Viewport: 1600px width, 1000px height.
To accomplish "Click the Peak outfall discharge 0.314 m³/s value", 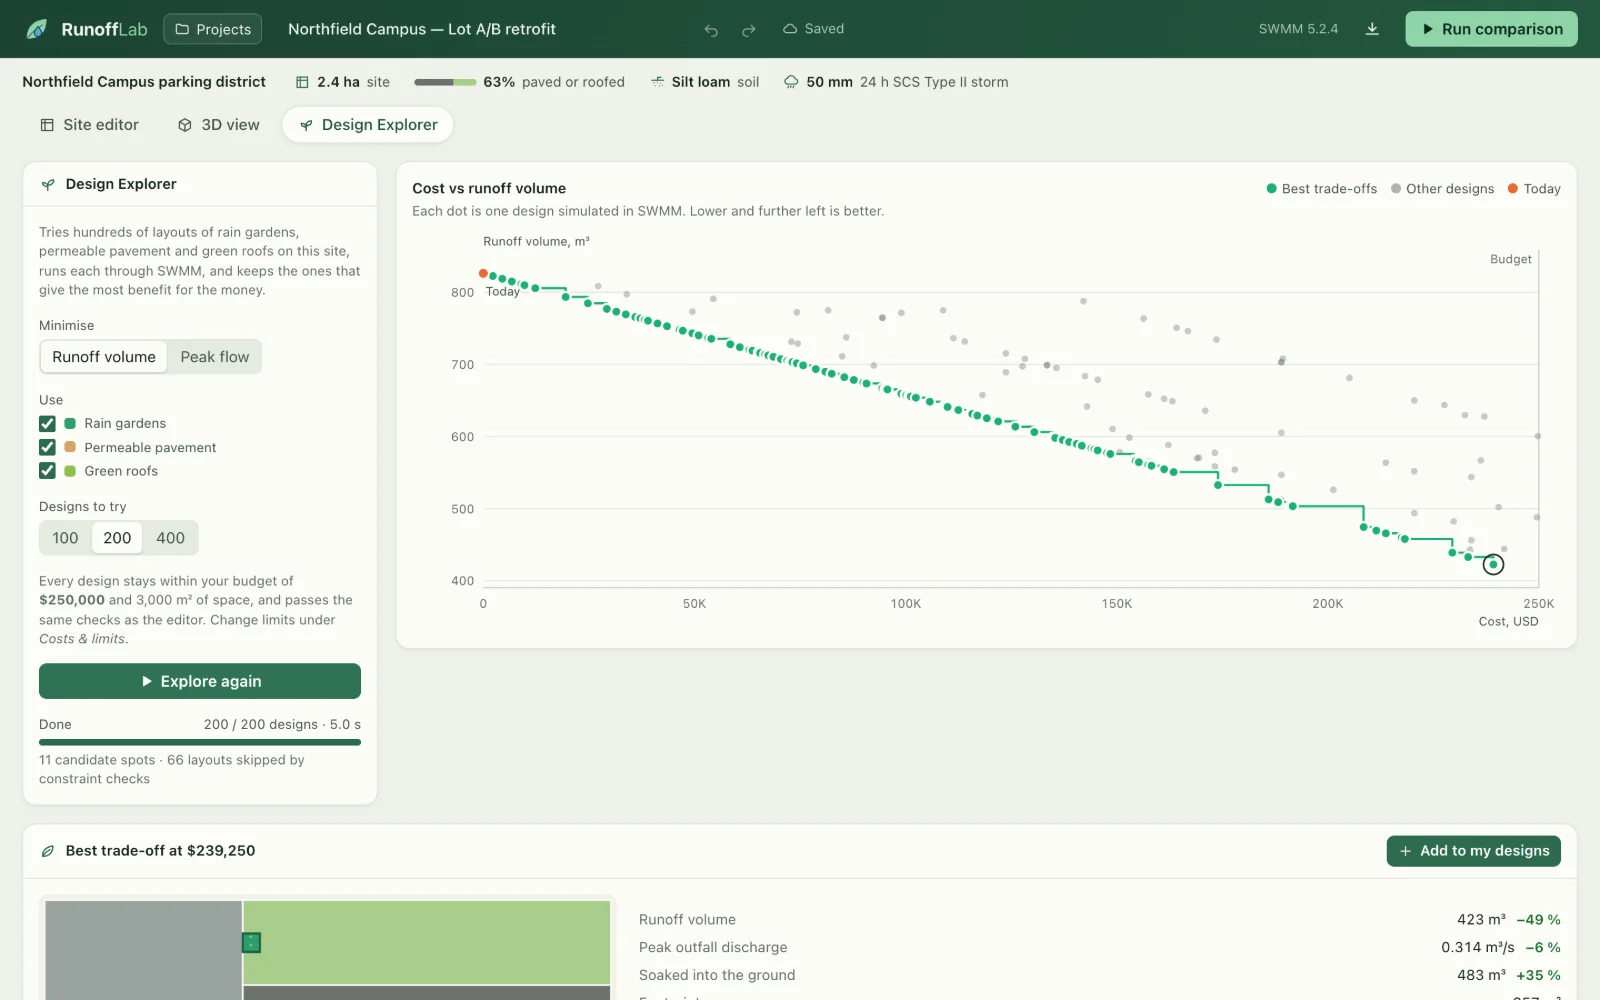I will (1477, 947).
